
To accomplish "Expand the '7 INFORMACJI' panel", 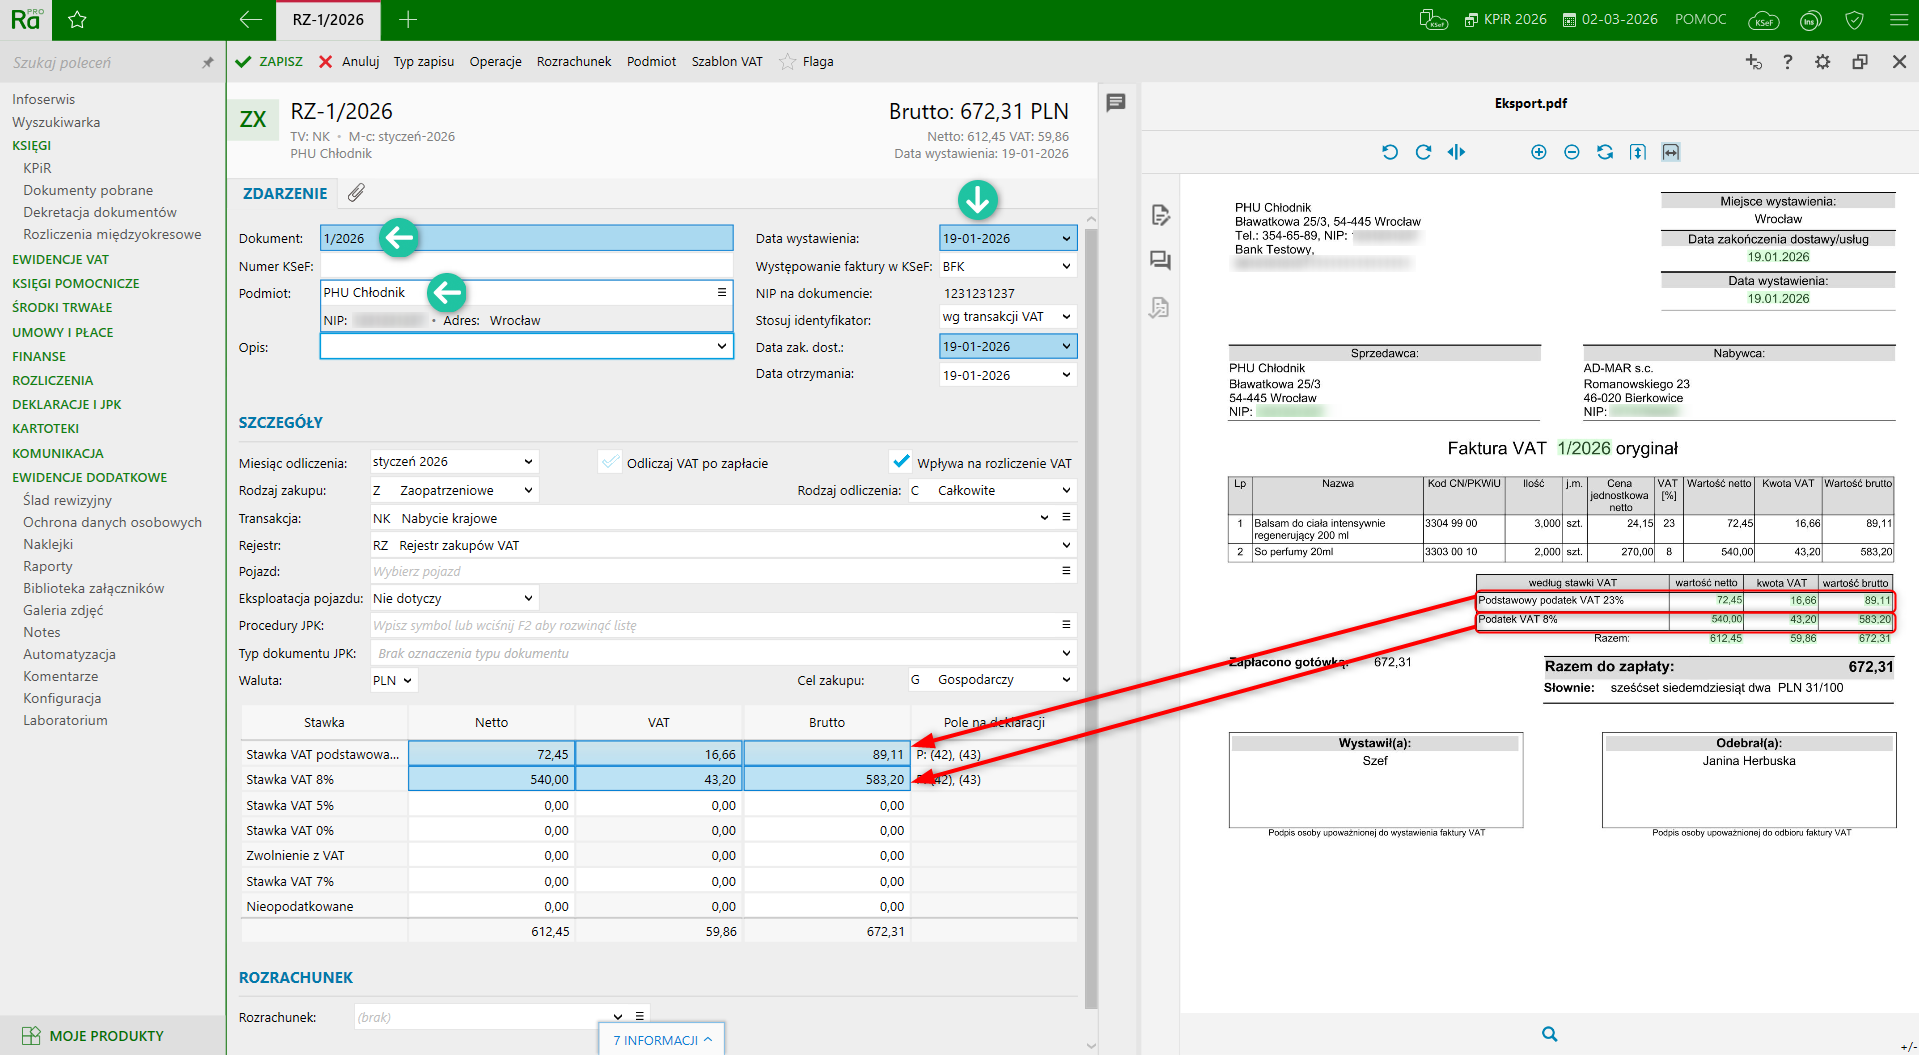I will [x=662, y=1040].
